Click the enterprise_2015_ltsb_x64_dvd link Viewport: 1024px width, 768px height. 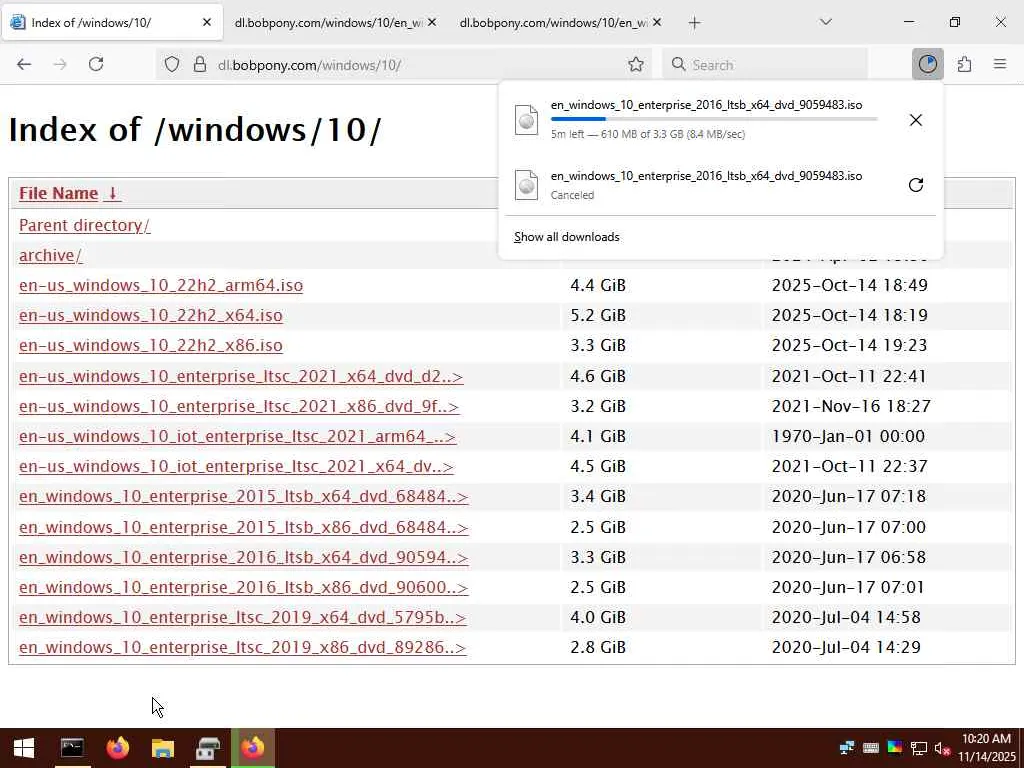[x=244, y=496]
